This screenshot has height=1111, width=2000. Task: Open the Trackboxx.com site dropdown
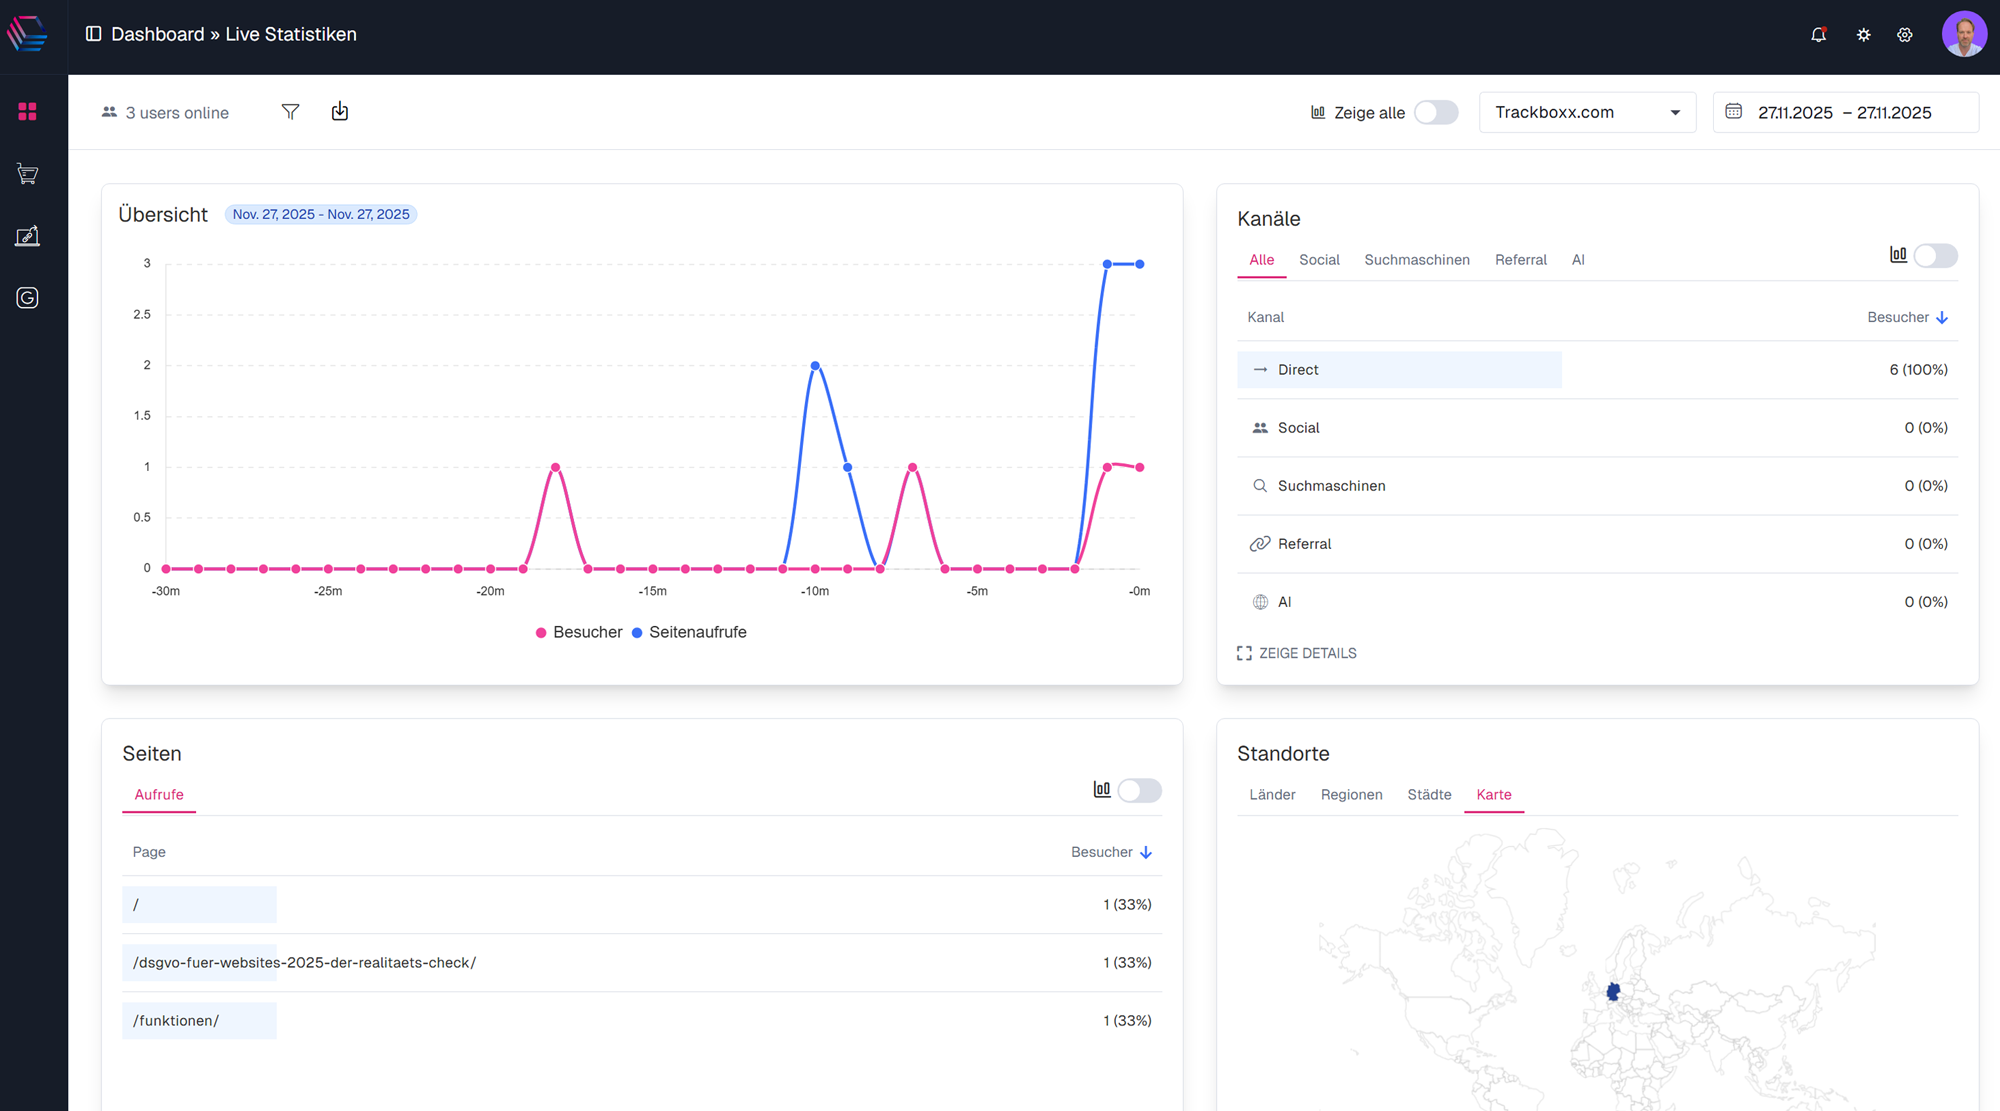[x=1587, y=113]
